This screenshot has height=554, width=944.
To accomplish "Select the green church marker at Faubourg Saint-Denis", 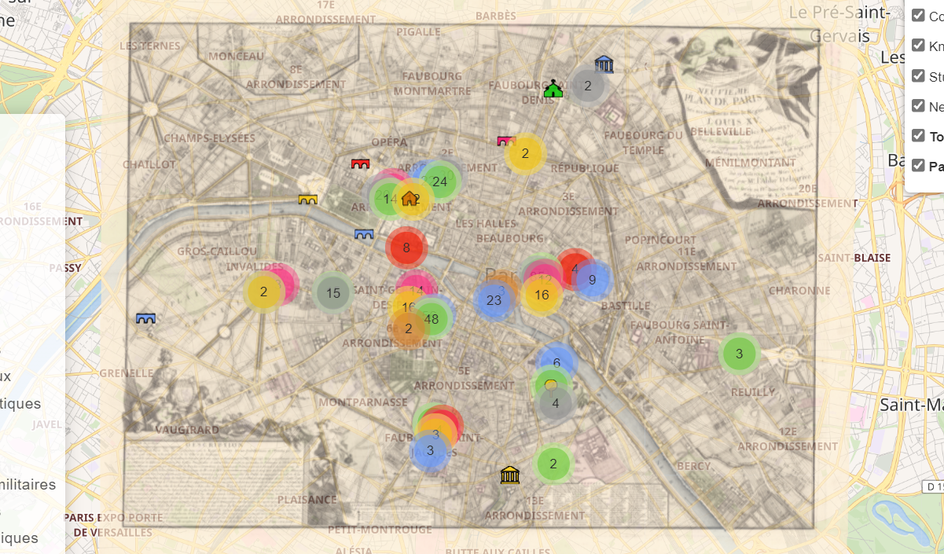I will click(x=553, y=89).
